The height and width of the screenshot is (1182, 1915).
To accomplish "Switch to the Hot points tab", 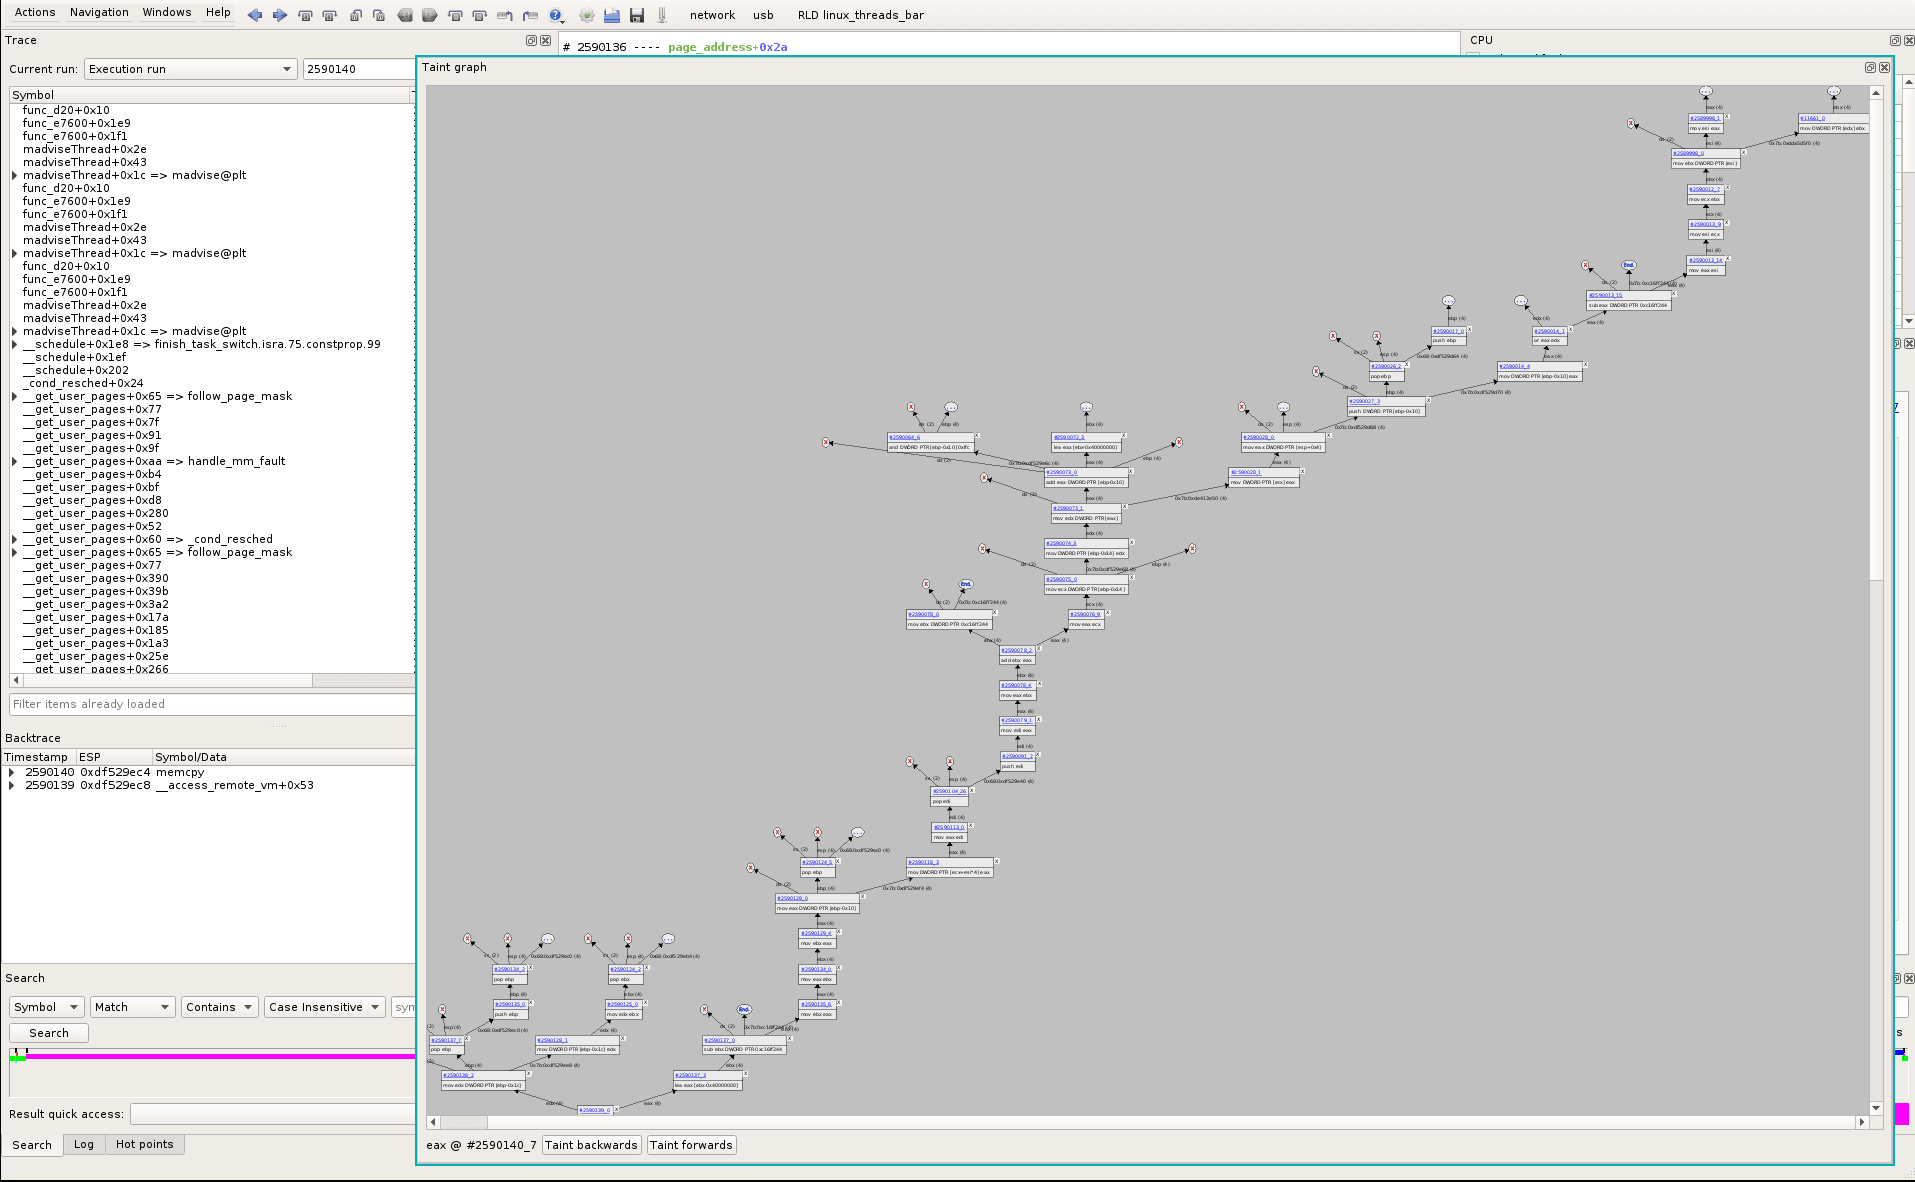I will pyautogui.click(x=145, y=1144).
